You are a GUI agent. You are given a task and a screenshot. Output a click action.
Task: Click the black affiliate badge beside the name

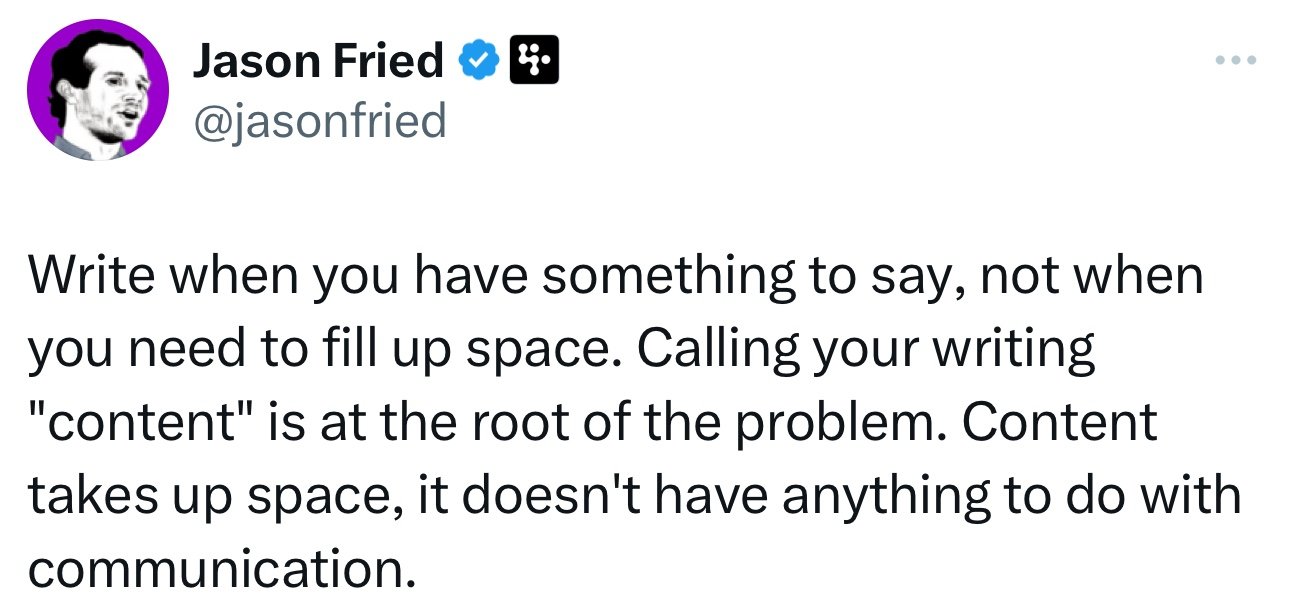pos(530,63)
